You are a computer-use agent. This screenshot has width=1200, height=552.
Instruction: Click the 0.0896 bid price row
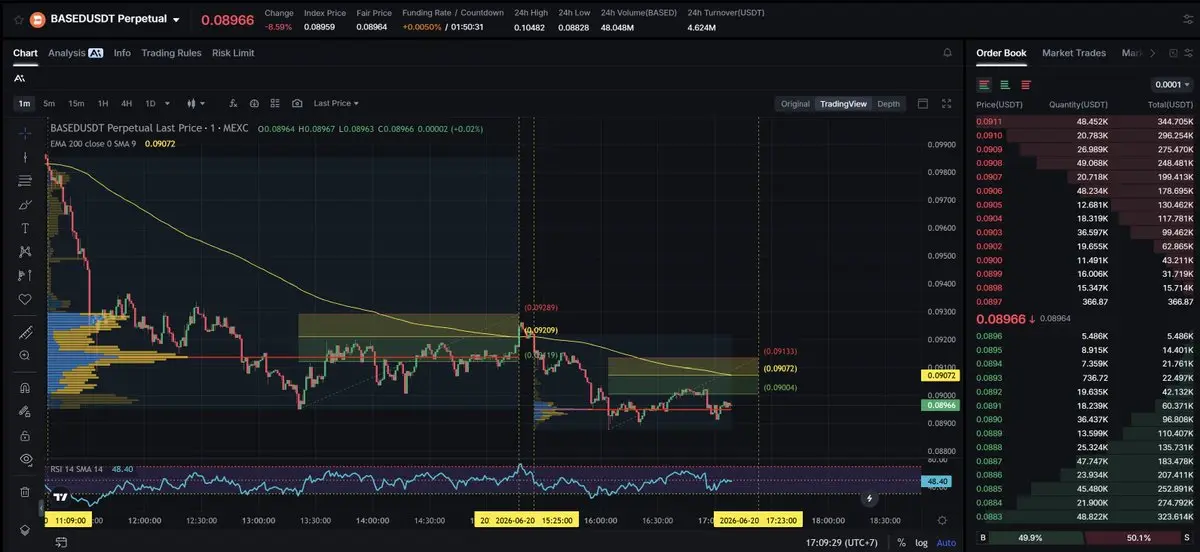click(1082, 337)
